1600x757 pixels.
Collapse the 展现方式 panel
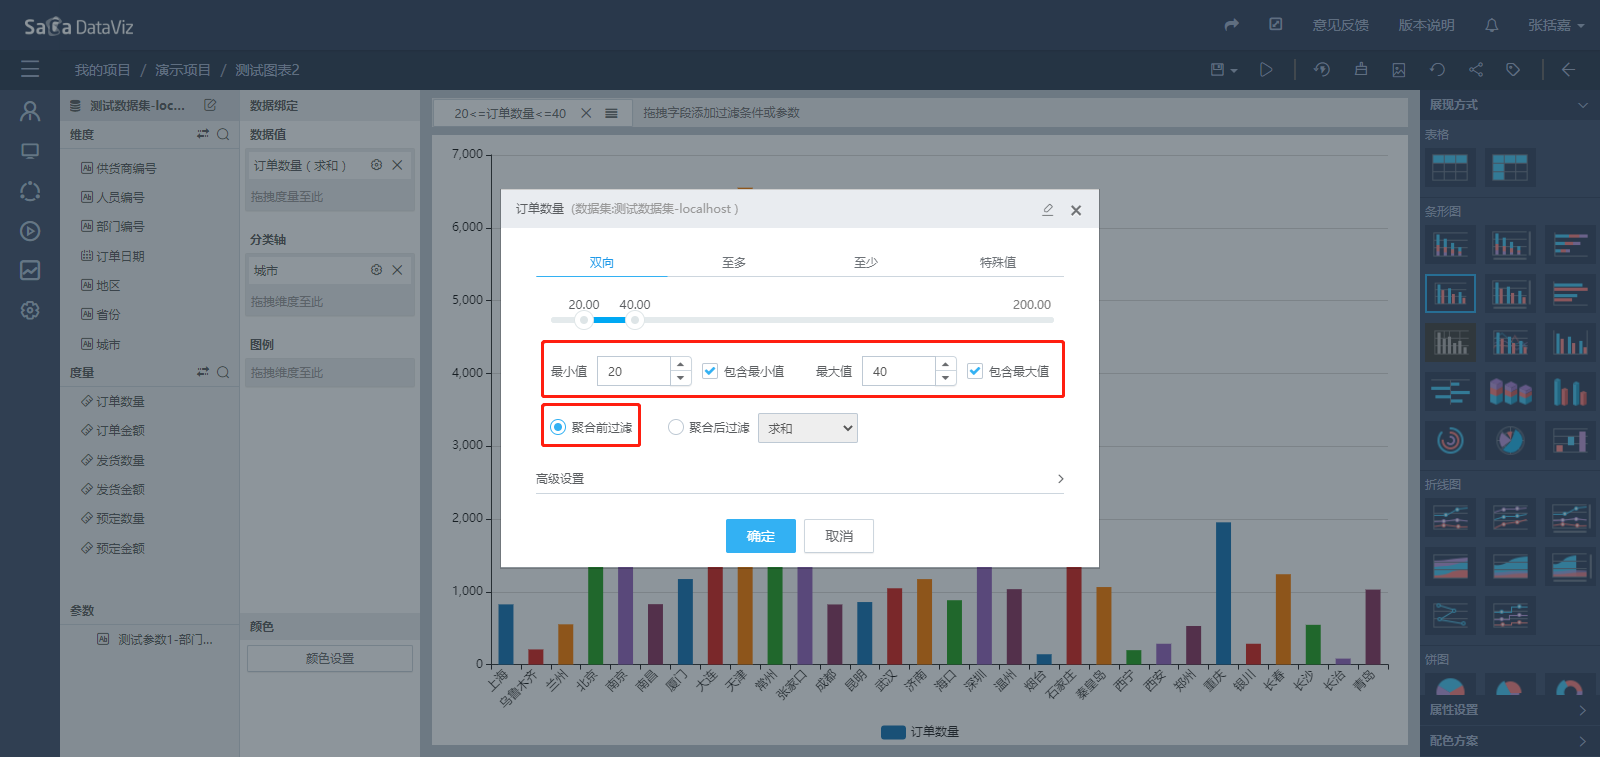coord(1582,105)
